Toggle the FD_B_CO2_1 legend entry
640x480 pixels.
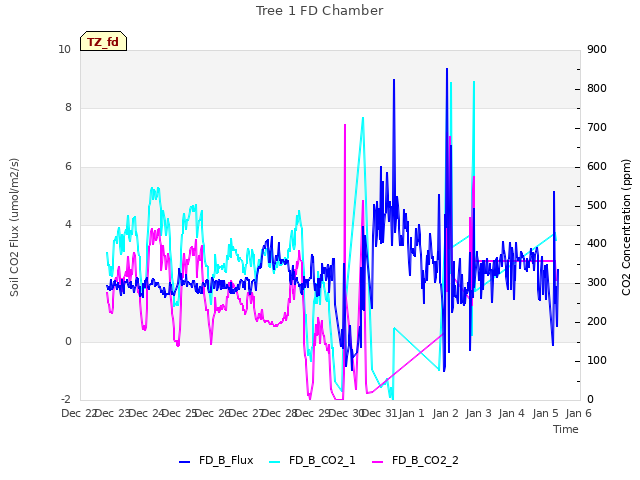pos(312,460)
